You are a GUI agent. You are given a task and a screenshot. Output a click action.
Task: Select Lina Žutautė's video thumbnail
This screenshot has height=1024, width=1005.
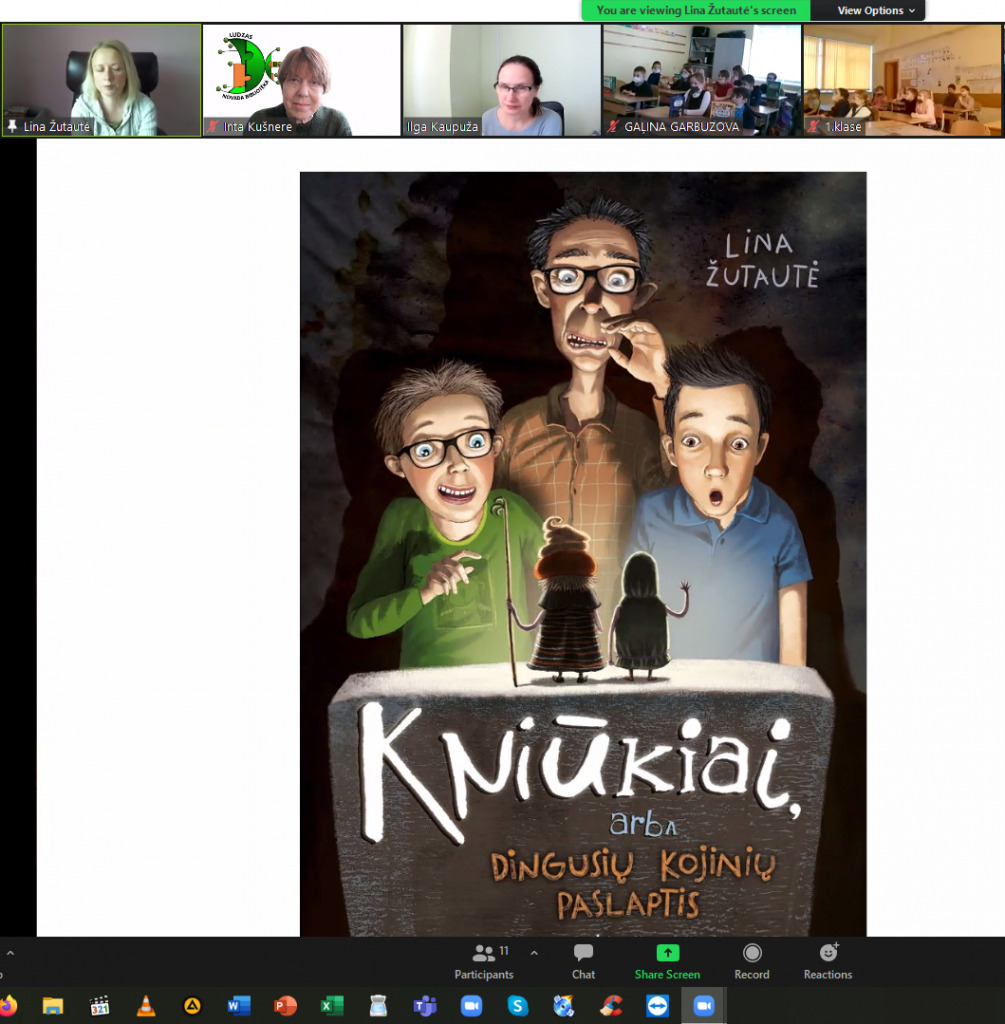101,80
